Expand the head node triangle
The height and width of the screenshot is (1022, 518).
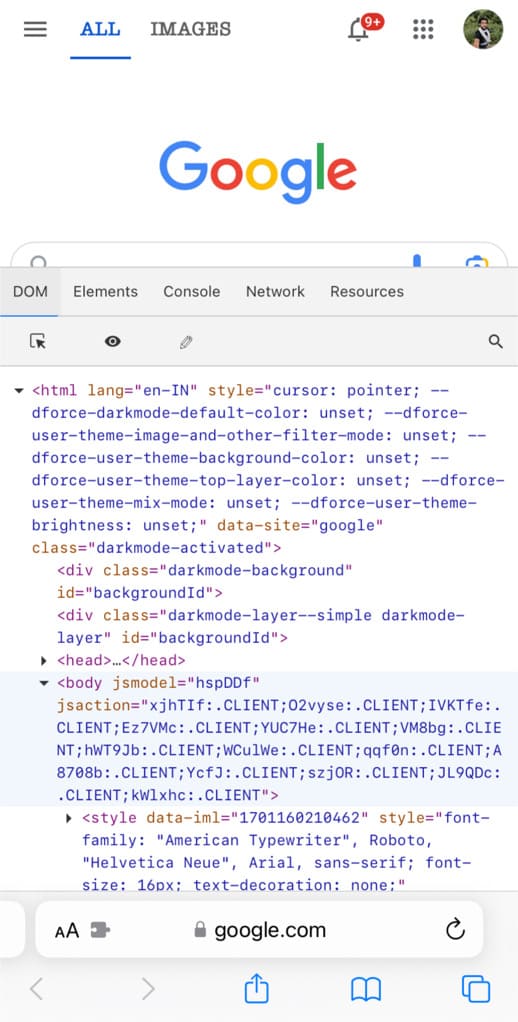coord(44,661)
